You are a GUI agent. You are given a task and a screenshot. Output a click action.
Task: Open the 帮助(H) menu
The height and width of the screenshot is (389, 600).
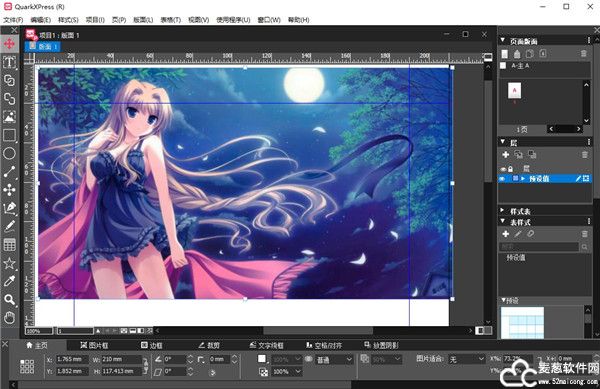tap(298, 20)
